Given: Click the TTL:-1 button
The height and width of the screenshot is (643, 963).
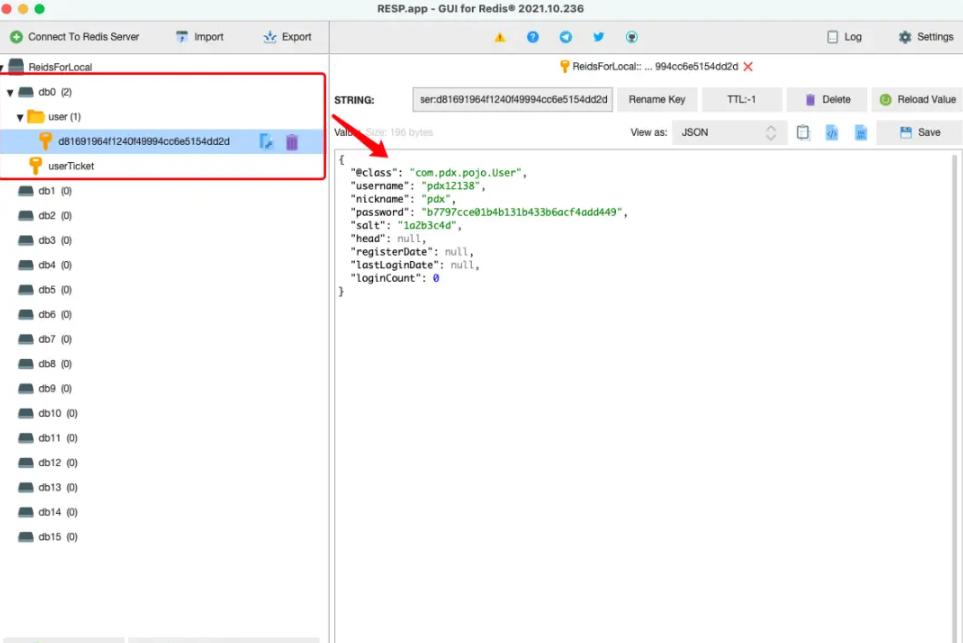Looking at the screenshot, I should click(x=741, y=99).
